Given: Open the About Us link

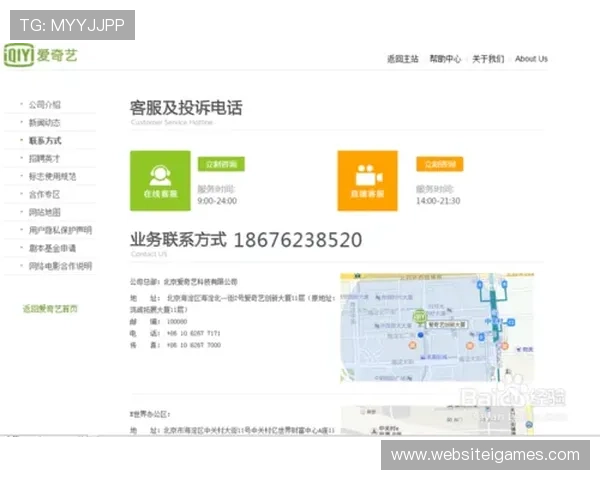Looking at the screenshot, I should click(x=531, y=59).
